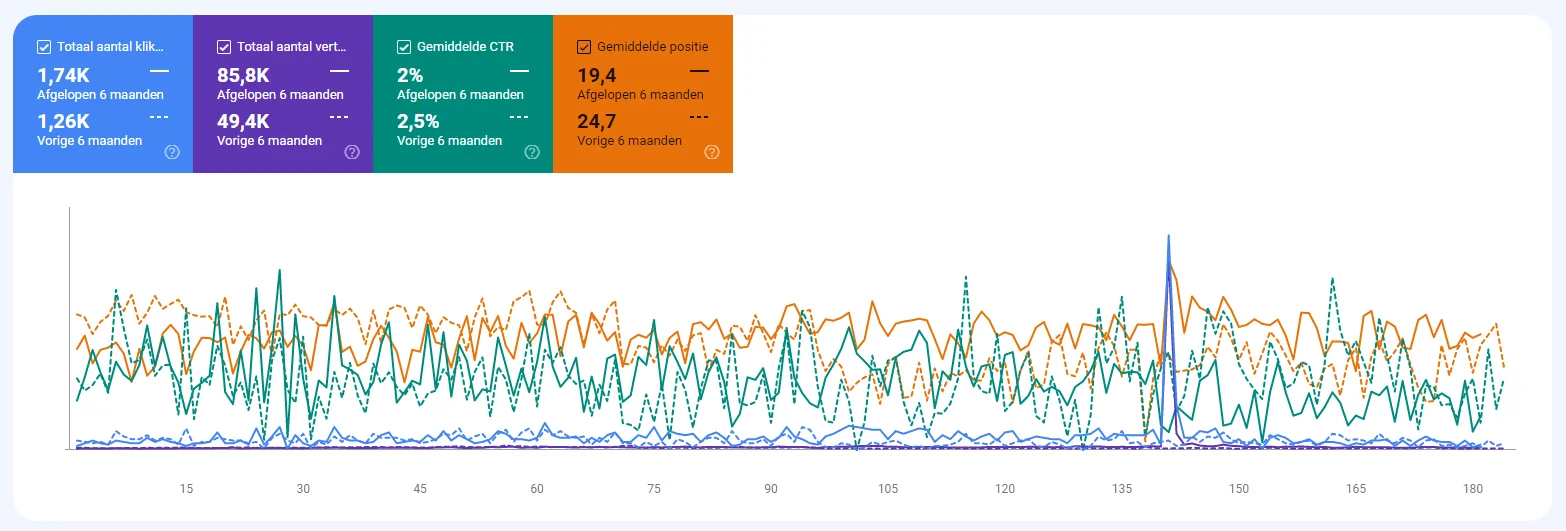Click x-axis label 135

1122,489
